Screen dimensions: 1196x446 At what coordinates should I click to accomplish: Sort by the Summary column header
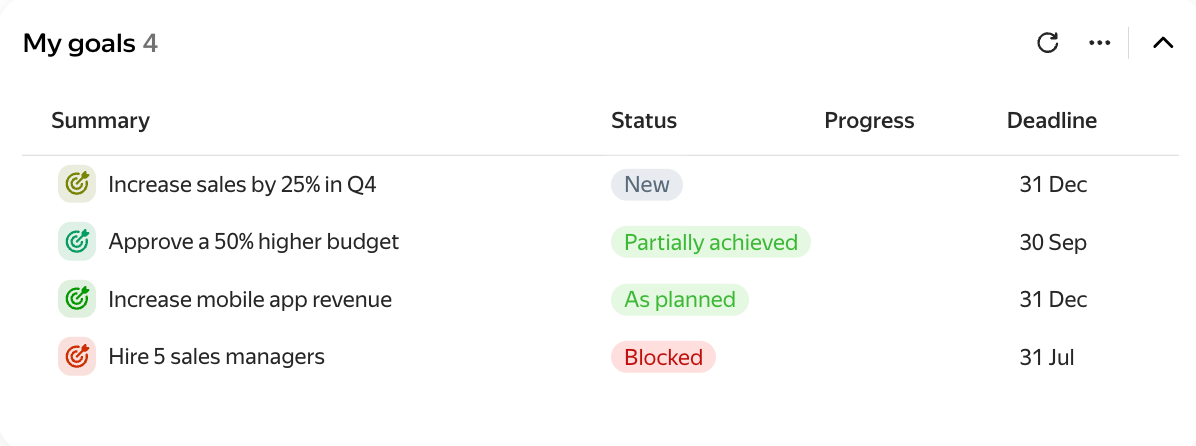click(101, 120)
